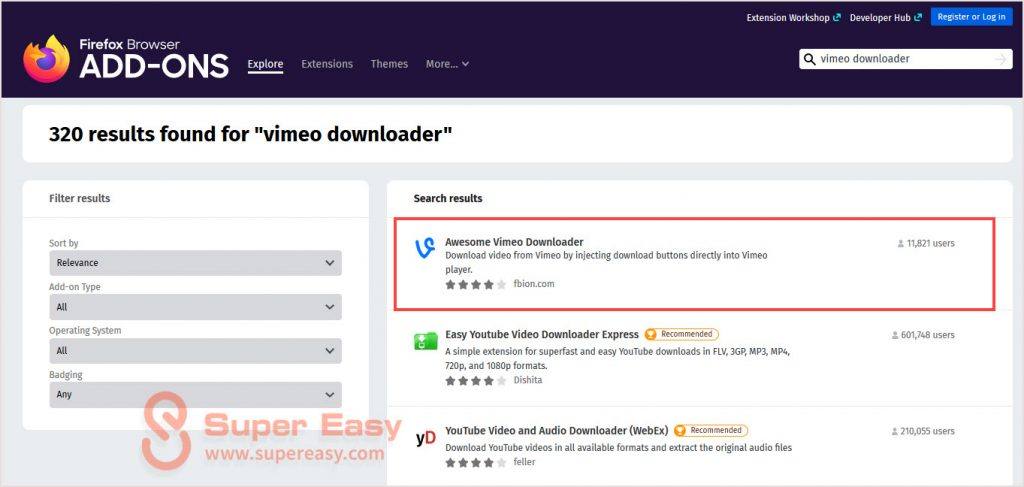Click the Register or Log in button

click(x=971, y=17)
